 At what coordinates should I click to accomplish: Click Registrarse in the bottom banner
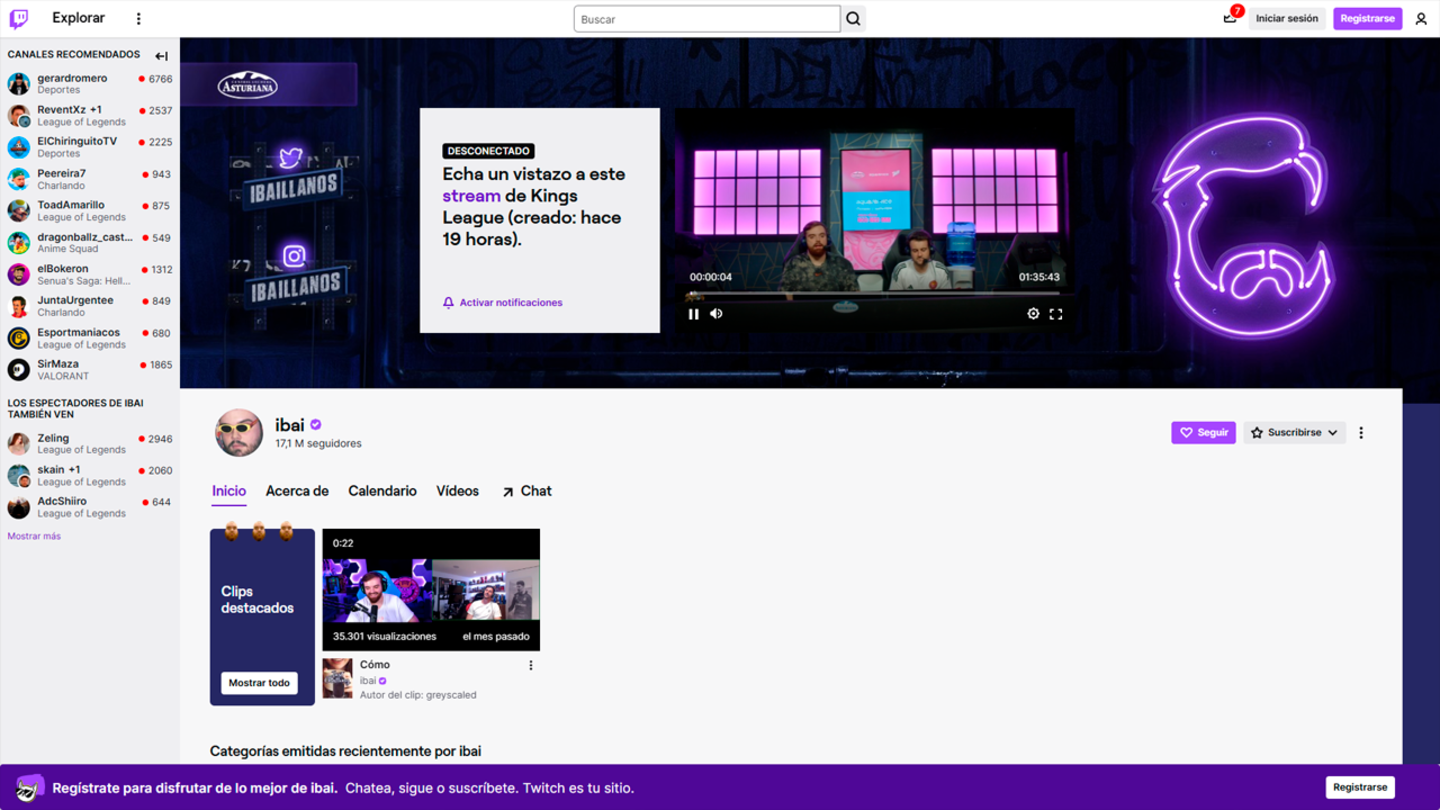tap(1360, 787)
